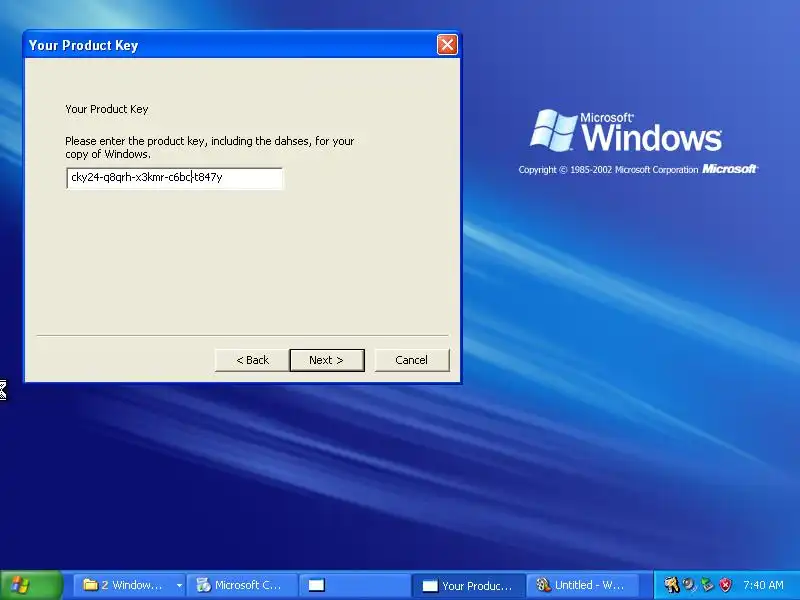Close the Your Product Key window
This screenshot has width=800, height=600.
point(447,45)
